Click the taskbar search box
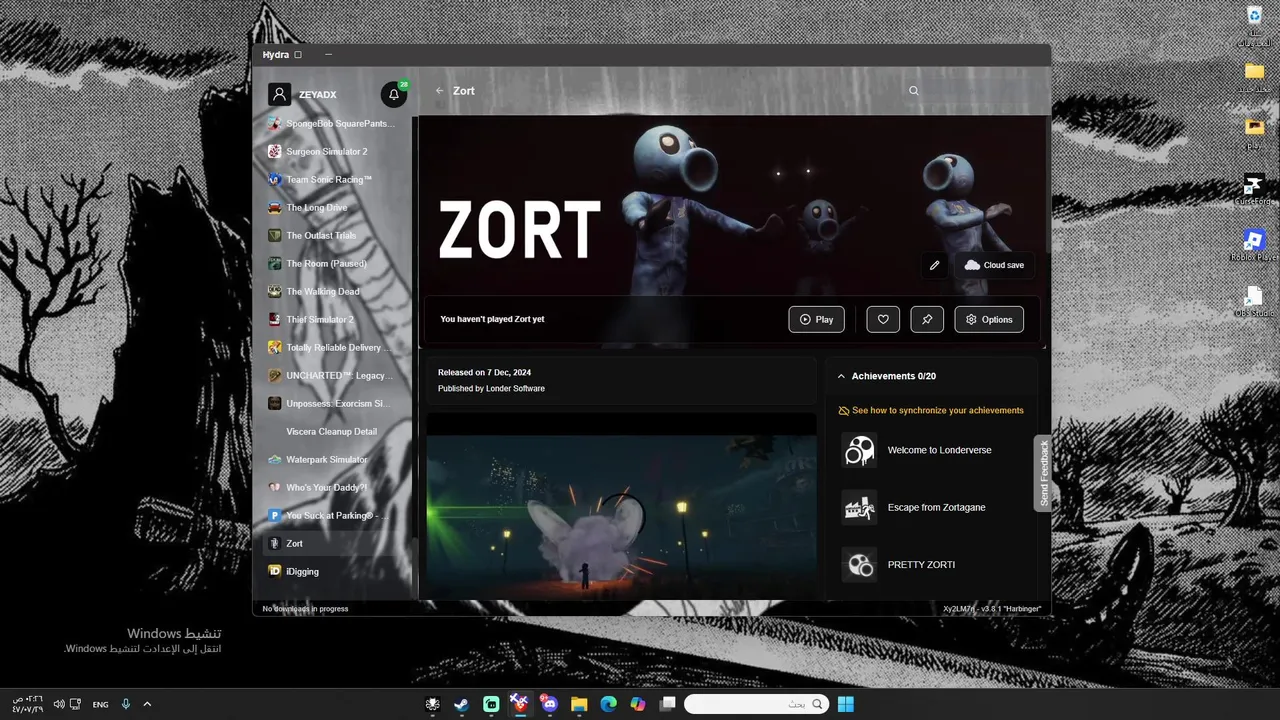 756,704
